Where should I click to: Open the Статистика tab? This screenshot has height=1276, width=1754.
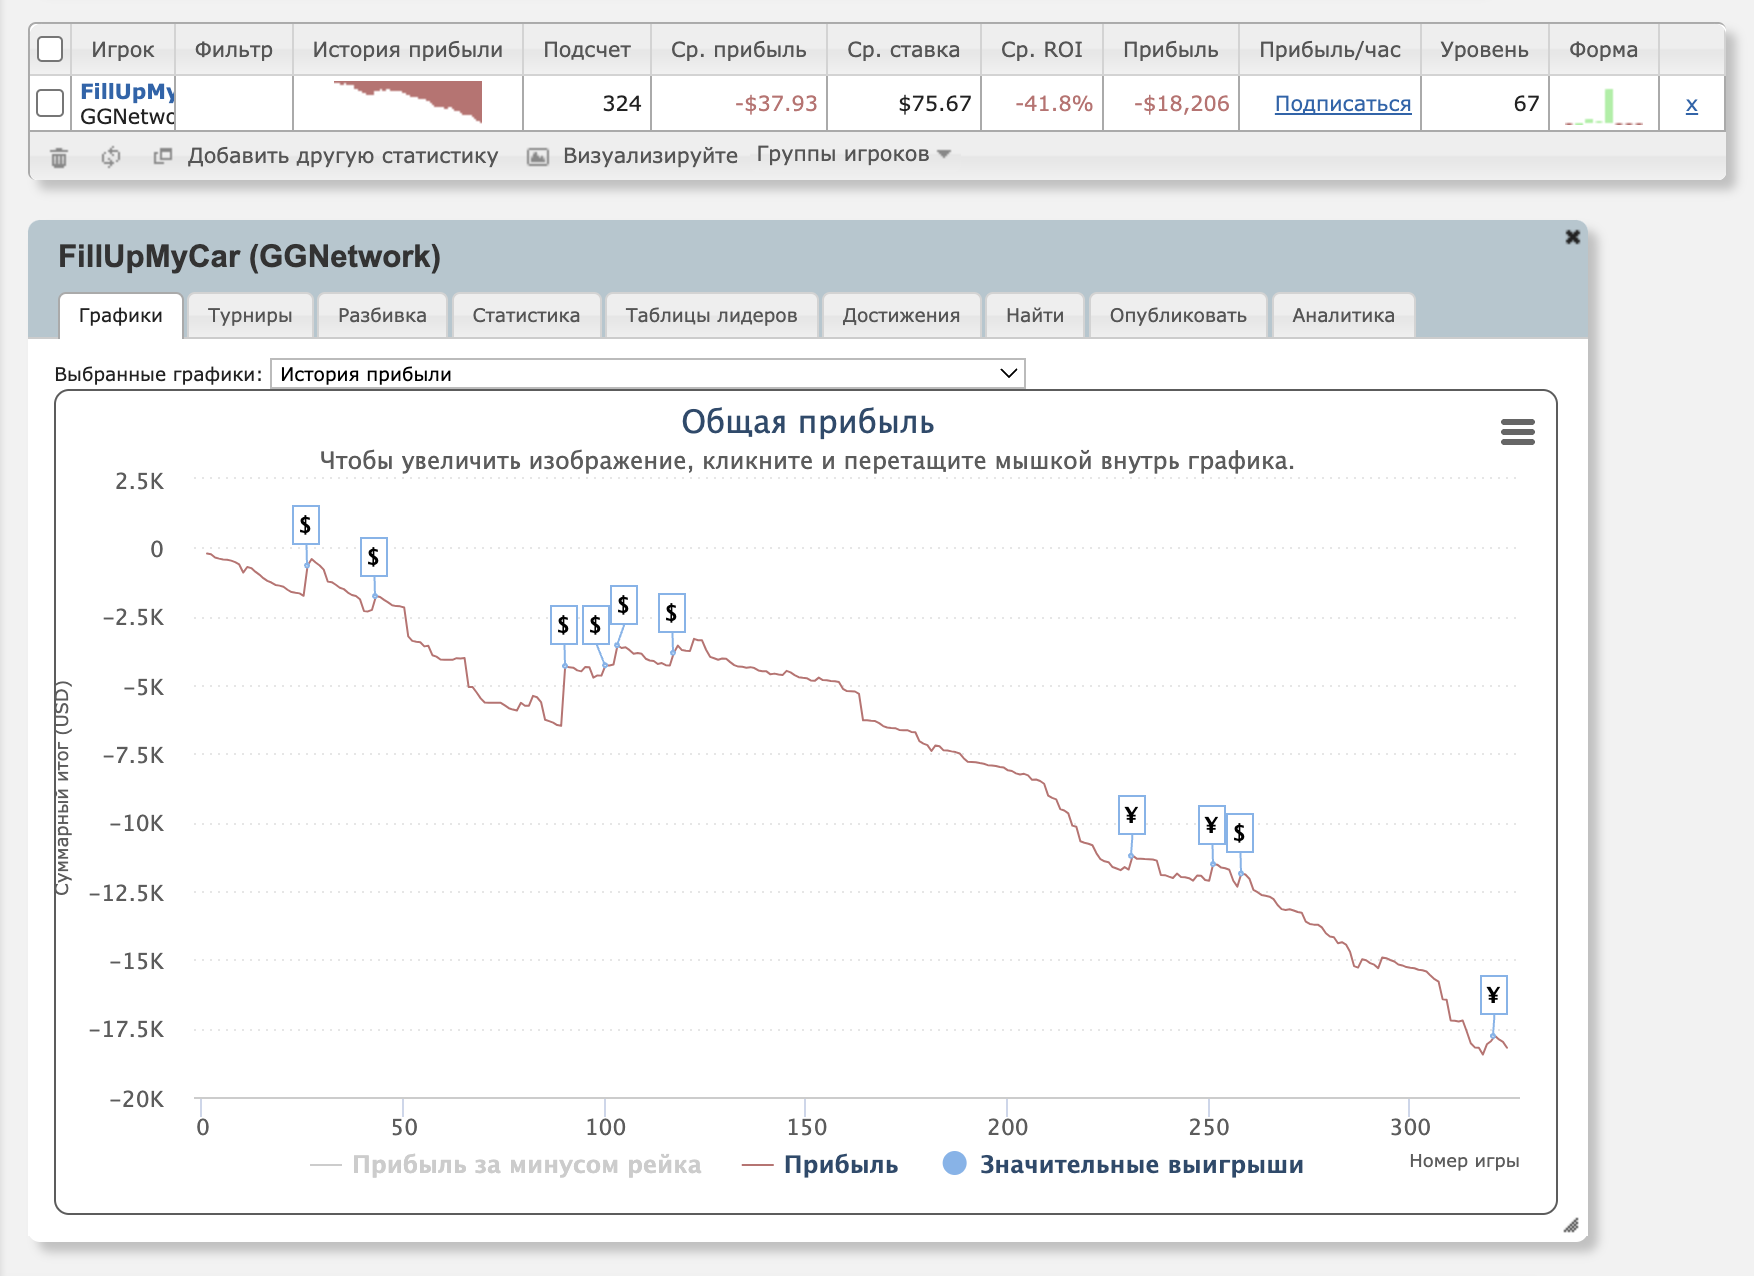(526, 316)
